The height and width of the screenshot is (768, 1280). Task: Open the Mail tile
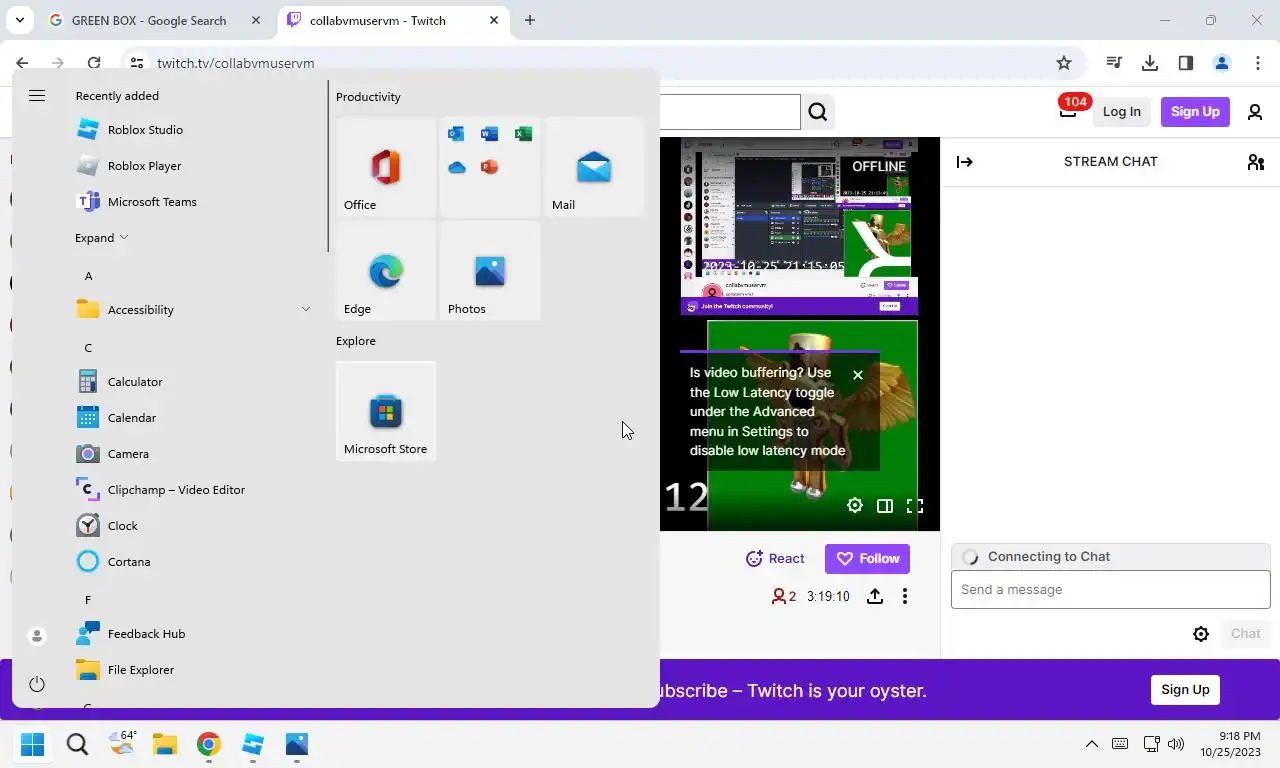point(594,167)
